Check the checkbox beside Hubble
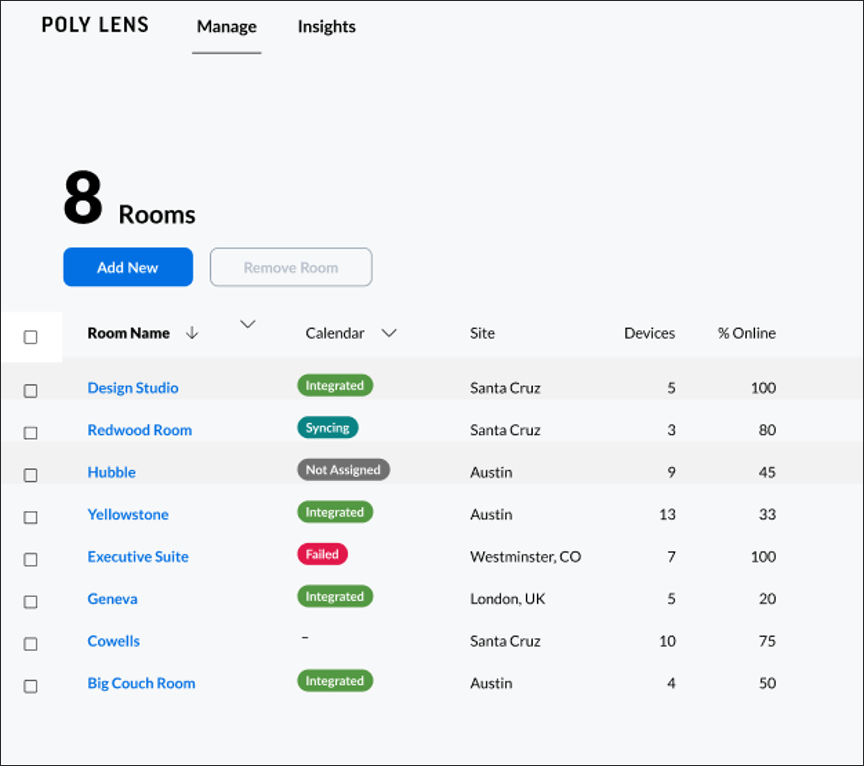The height and width of the screenshot is (766, 864). point(30,474)
